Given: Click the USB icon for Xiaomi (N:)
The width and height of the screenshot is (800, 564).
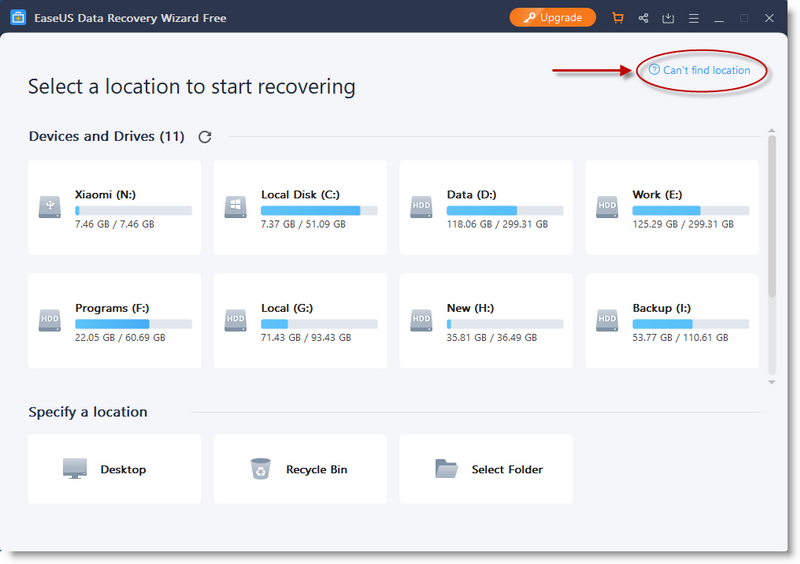Looking at the screenshot, I should pyautogui.click(x=49, y=207).
